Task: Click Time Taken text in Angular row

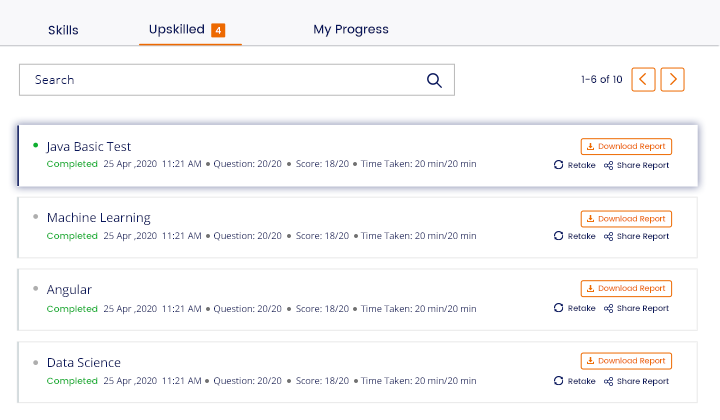Action: coord(418,309)
